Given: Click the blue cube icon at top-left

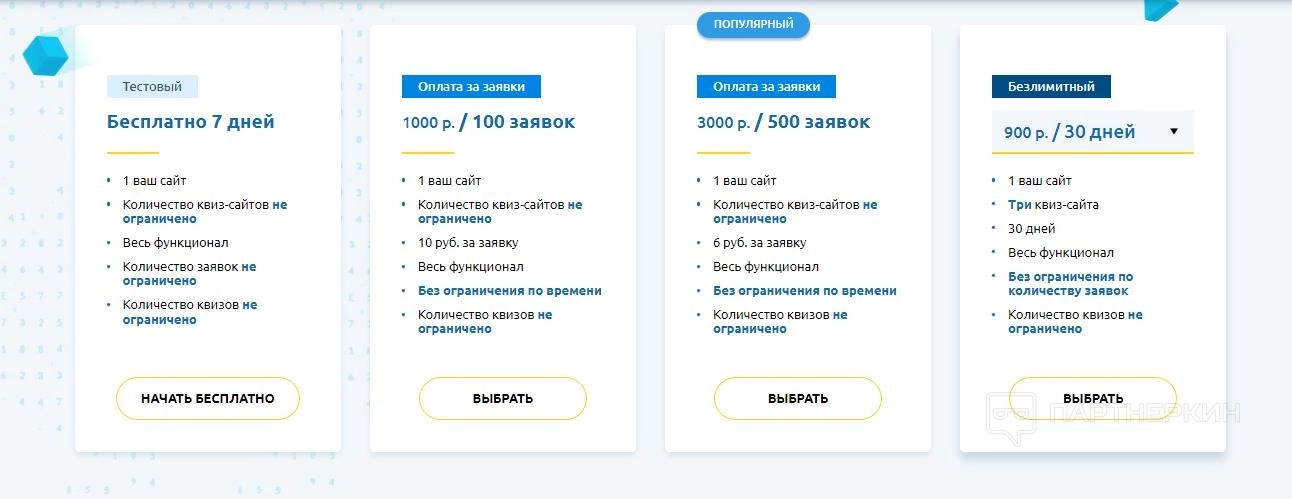Looking at the screenshot, I should click(45, 54).
